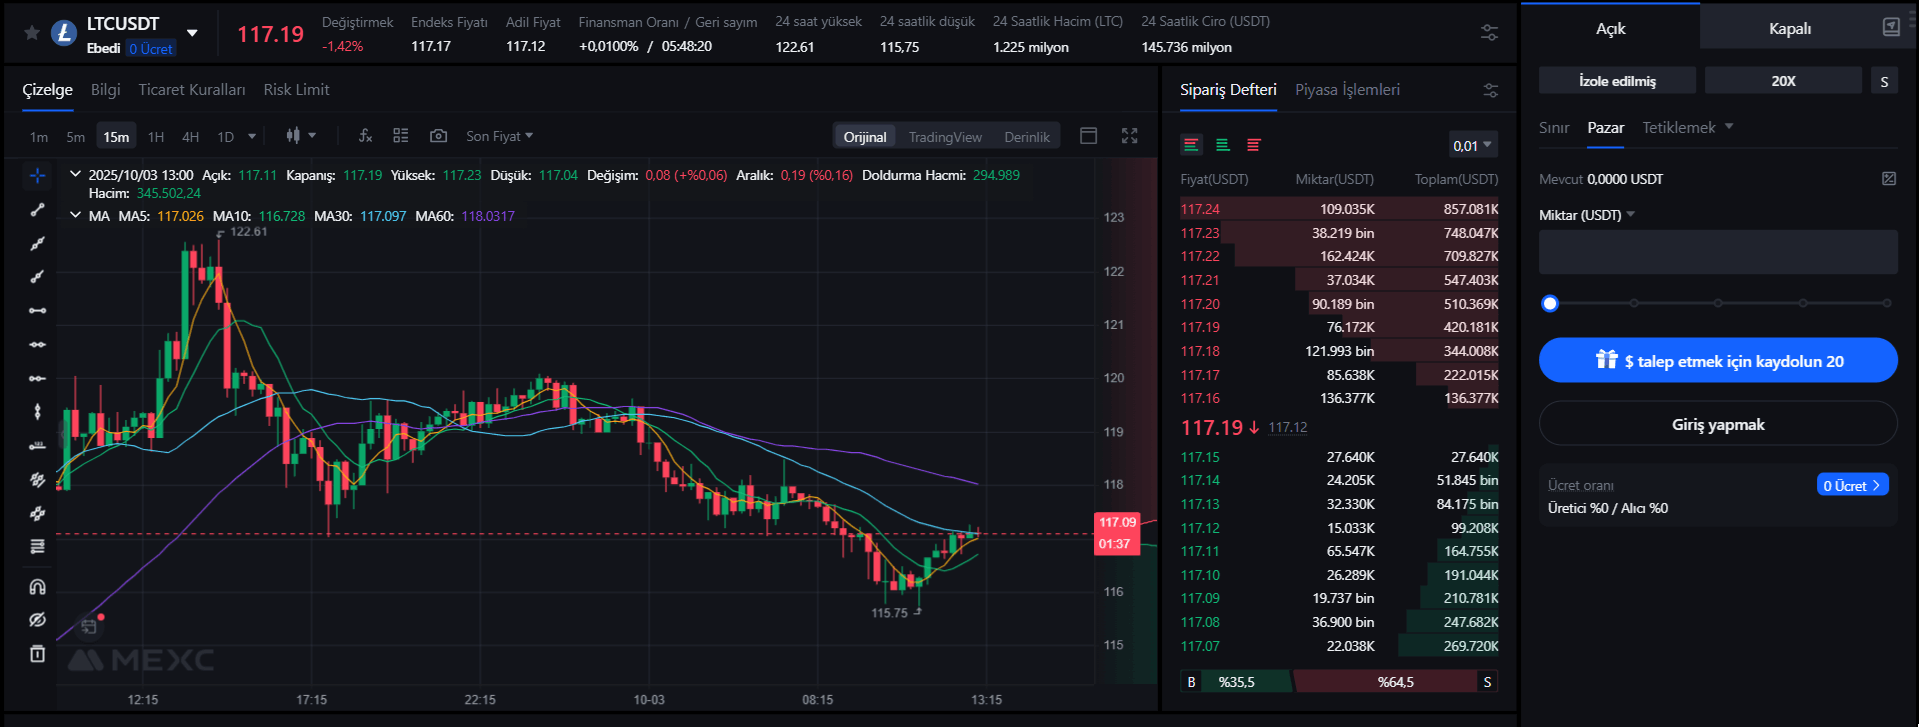
Task: Take a chart screenshot with the camera icon
Action: 438,136
